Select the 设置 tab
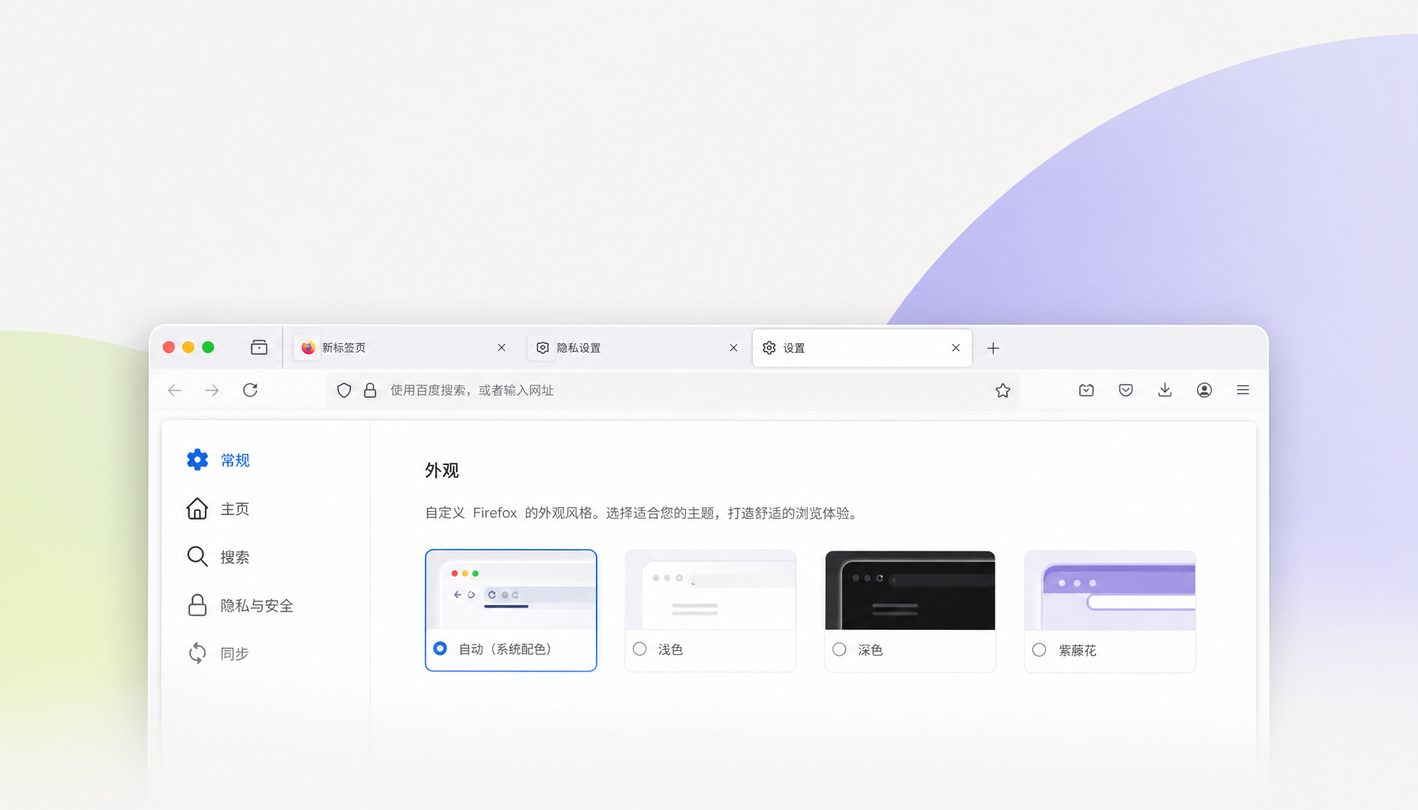Image resolution: width=1418 pixels, height=810 pixels. [x=862, y=348]
